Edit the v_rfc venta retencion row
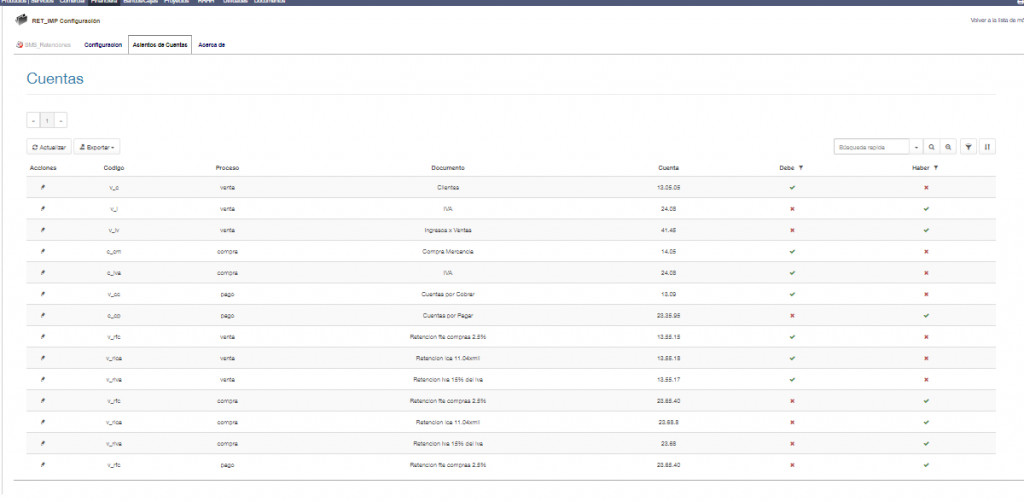 43,337
